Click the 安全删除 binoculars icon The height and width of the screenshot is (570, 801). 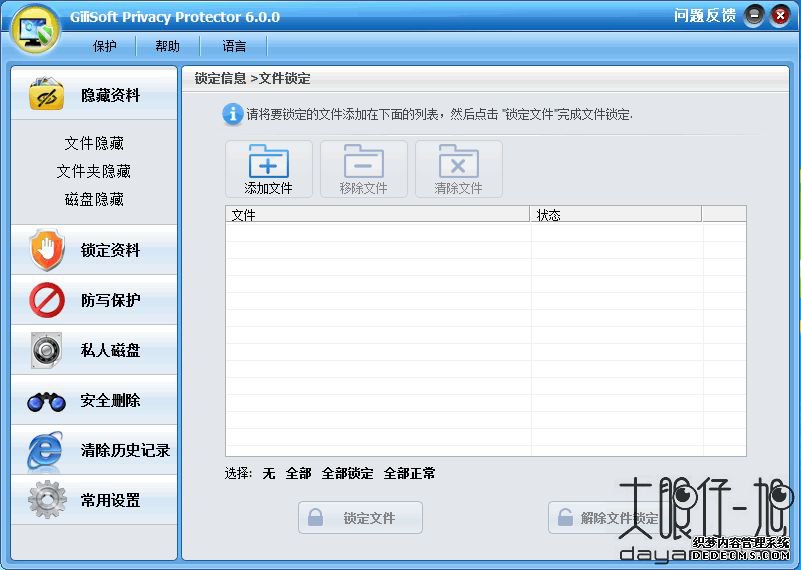(x=46, y=401)
